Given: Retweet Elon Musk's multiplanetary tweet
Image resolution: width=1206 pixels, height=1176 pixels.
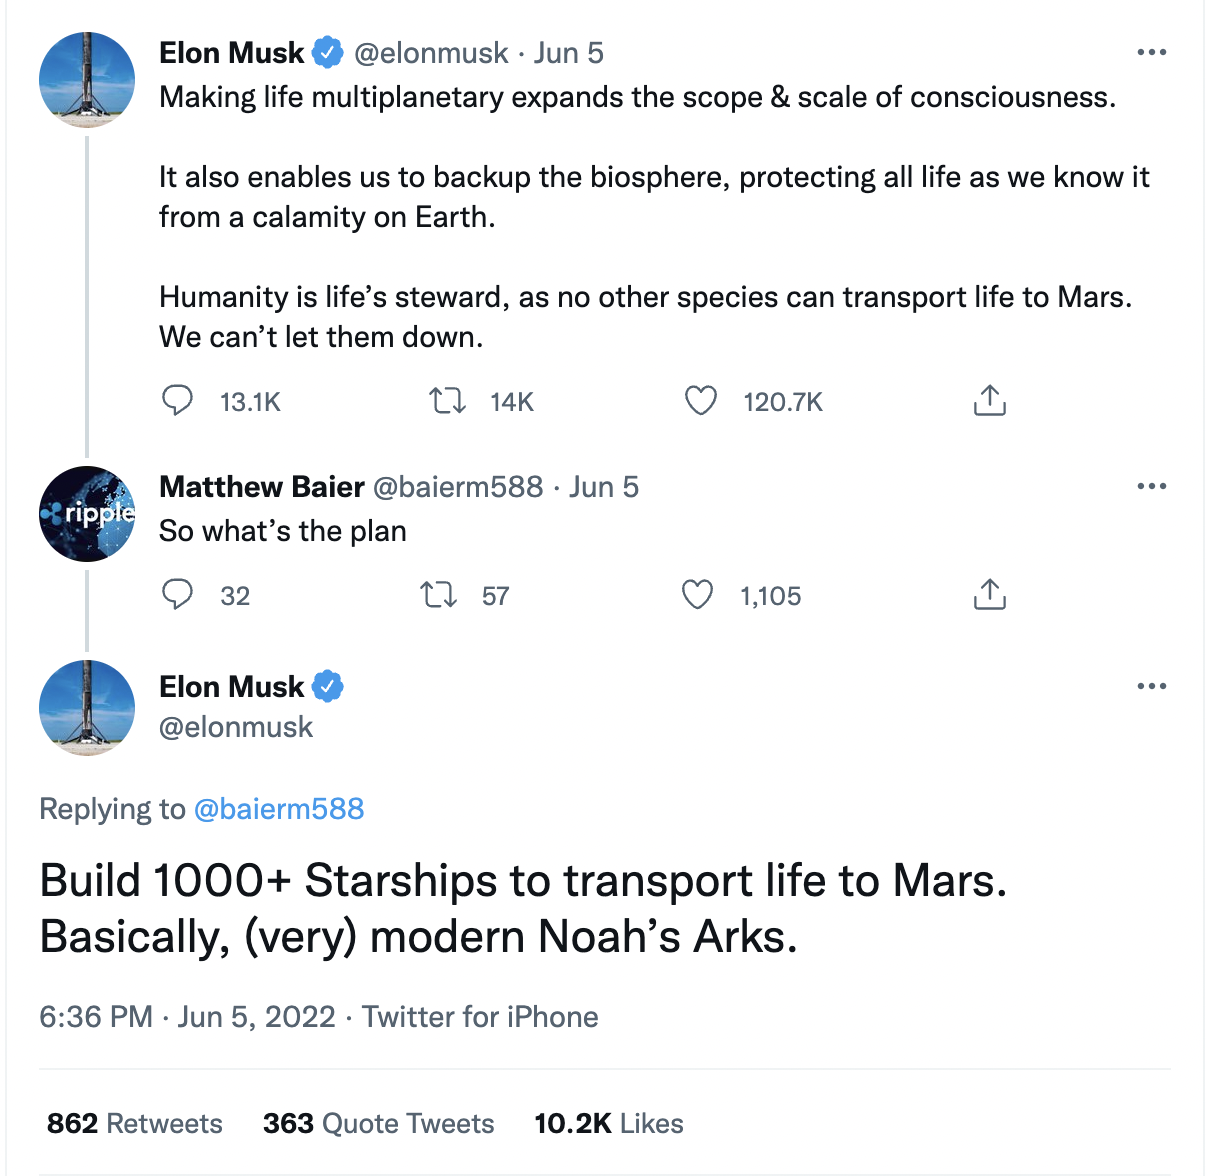Looking at the screenshot, I should [x=447, y=401].
